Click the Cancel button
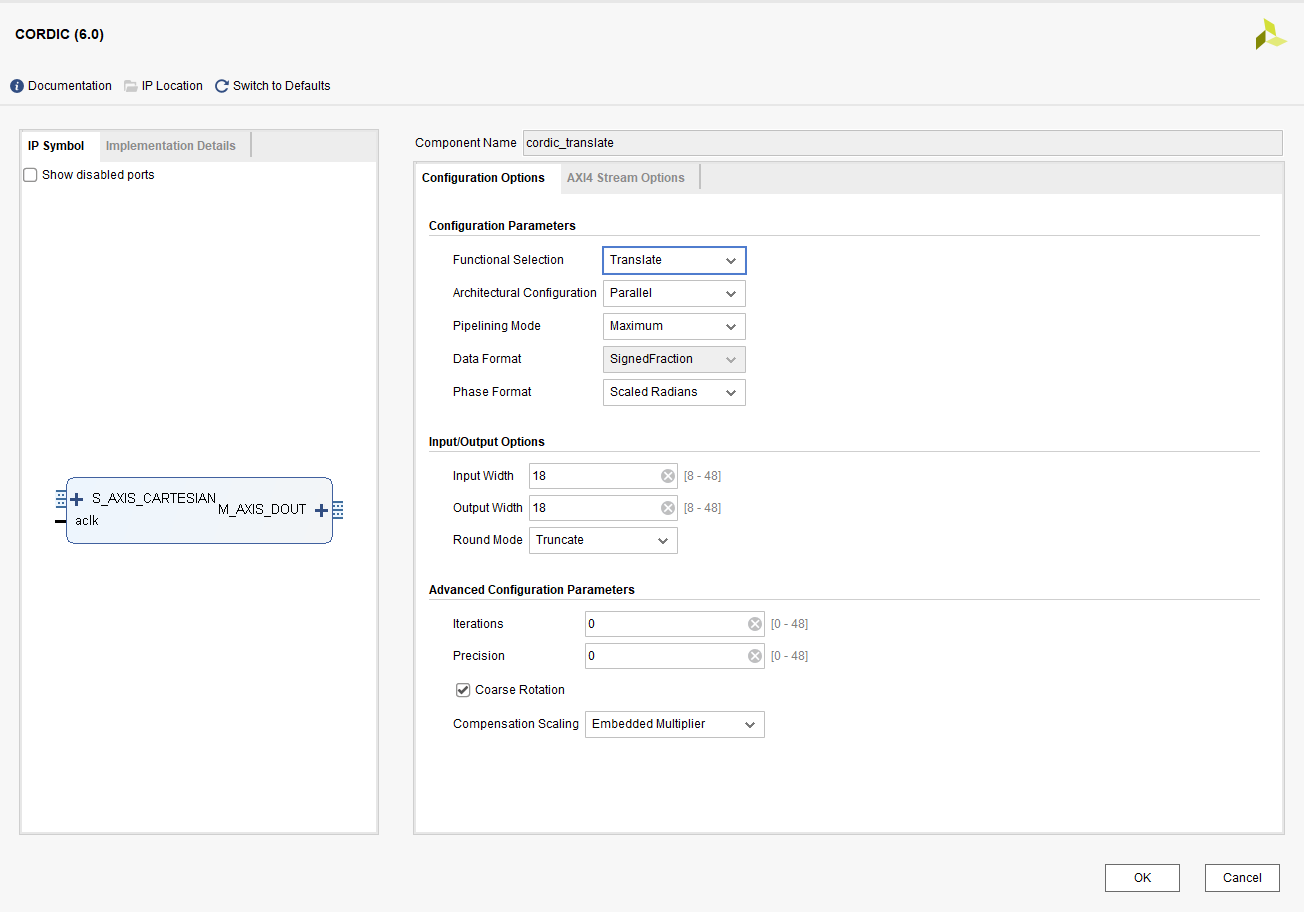This screenshot has height=912, width=1304. 1241,878
